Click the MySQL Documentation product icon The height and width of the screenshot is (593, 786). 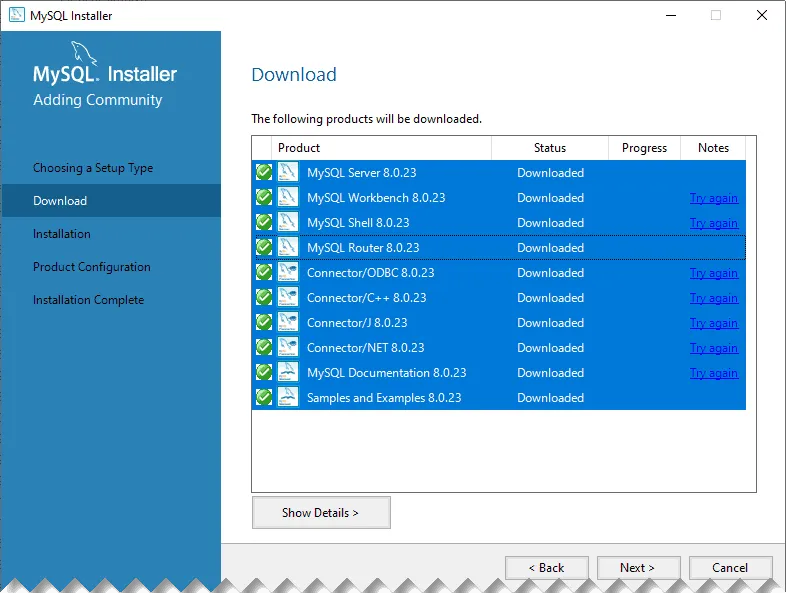point(288,372)
